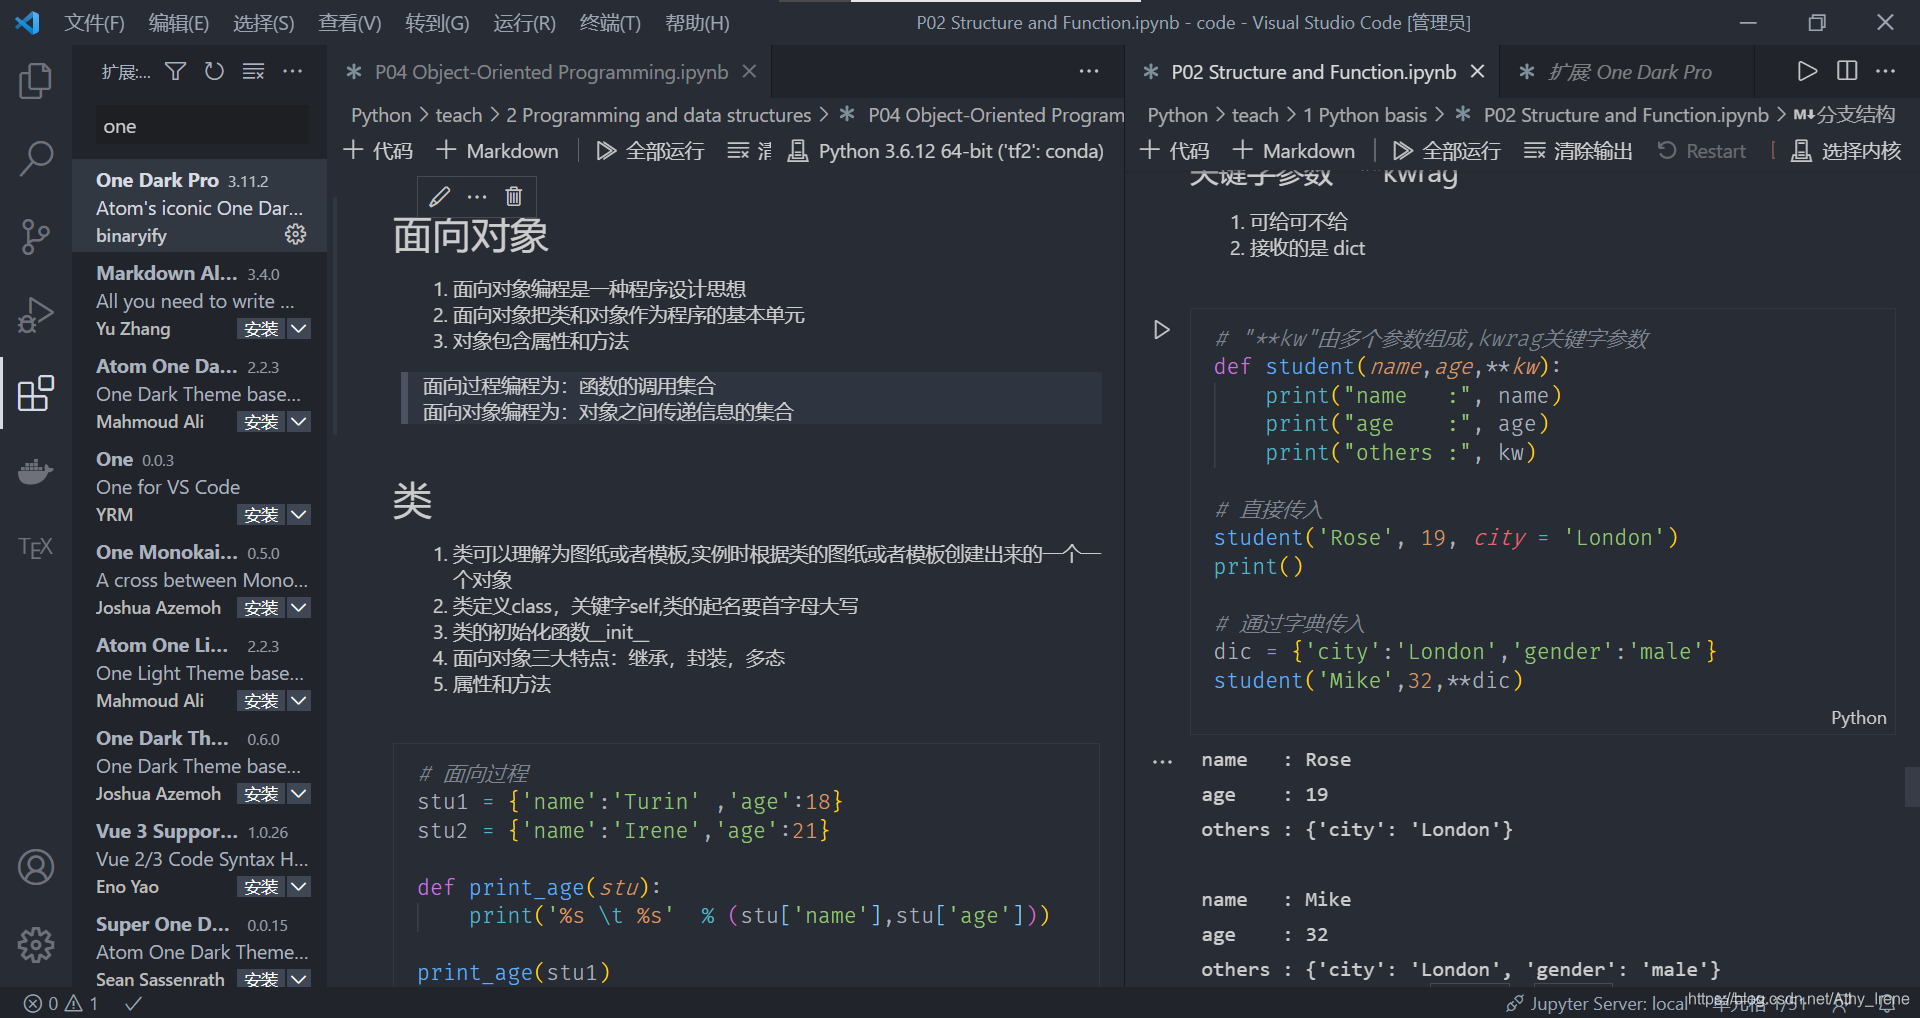
Task: Run all cells in left notebook
Action: point(650,151)
